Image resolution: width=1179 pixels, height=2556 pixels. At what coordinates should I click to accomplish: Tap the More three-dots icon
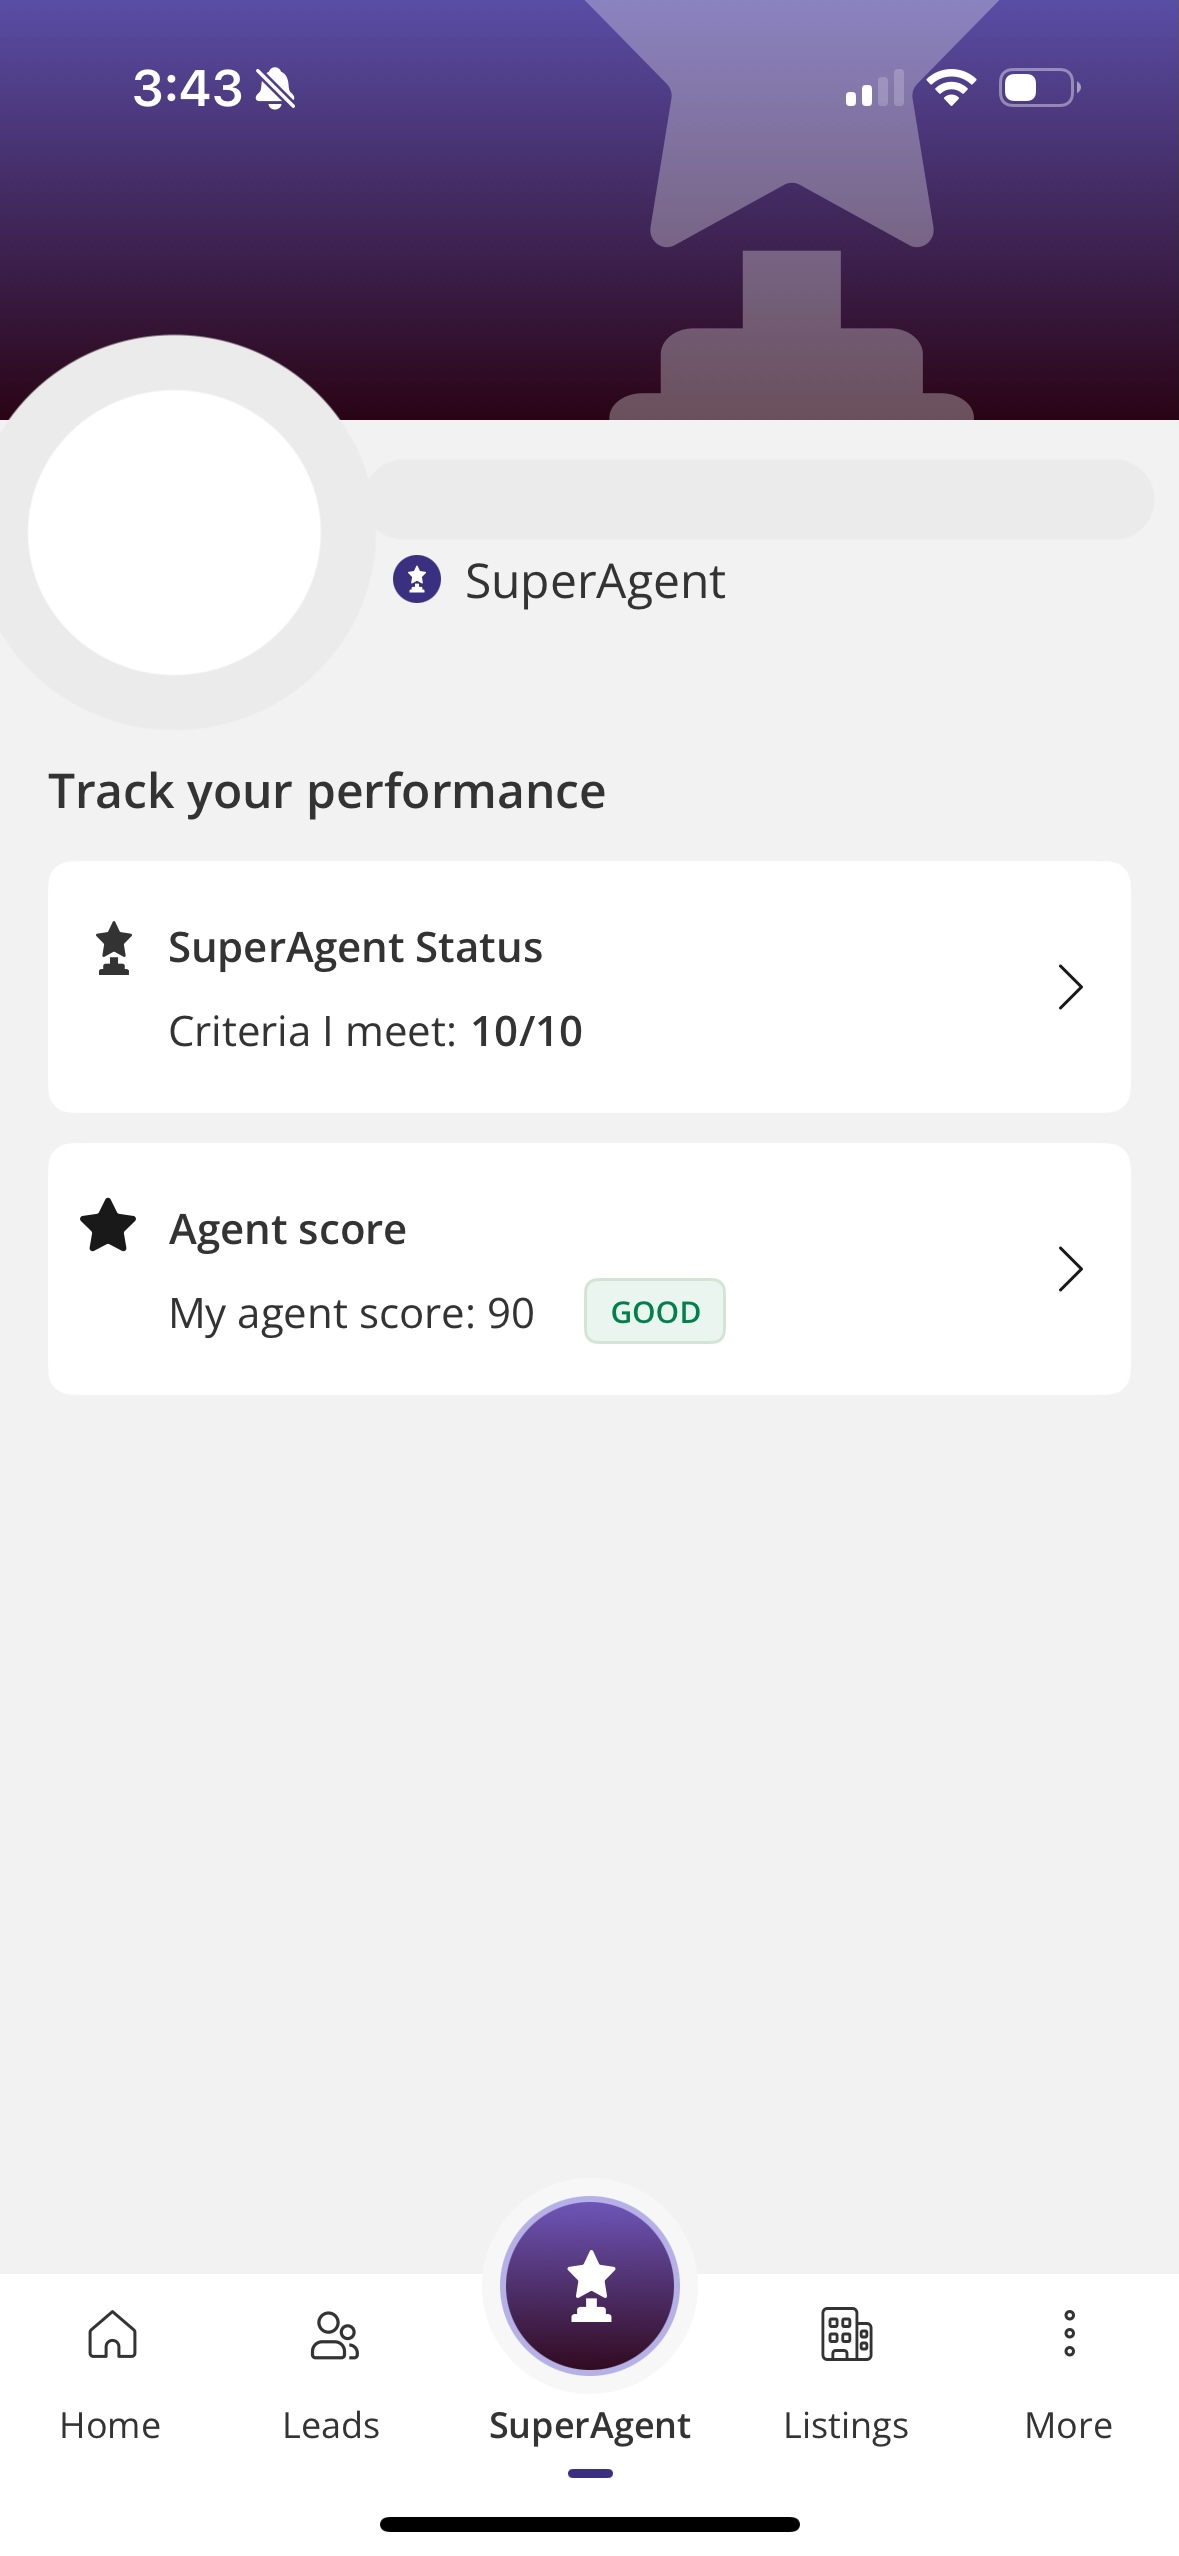(x=1069, y=2333)
